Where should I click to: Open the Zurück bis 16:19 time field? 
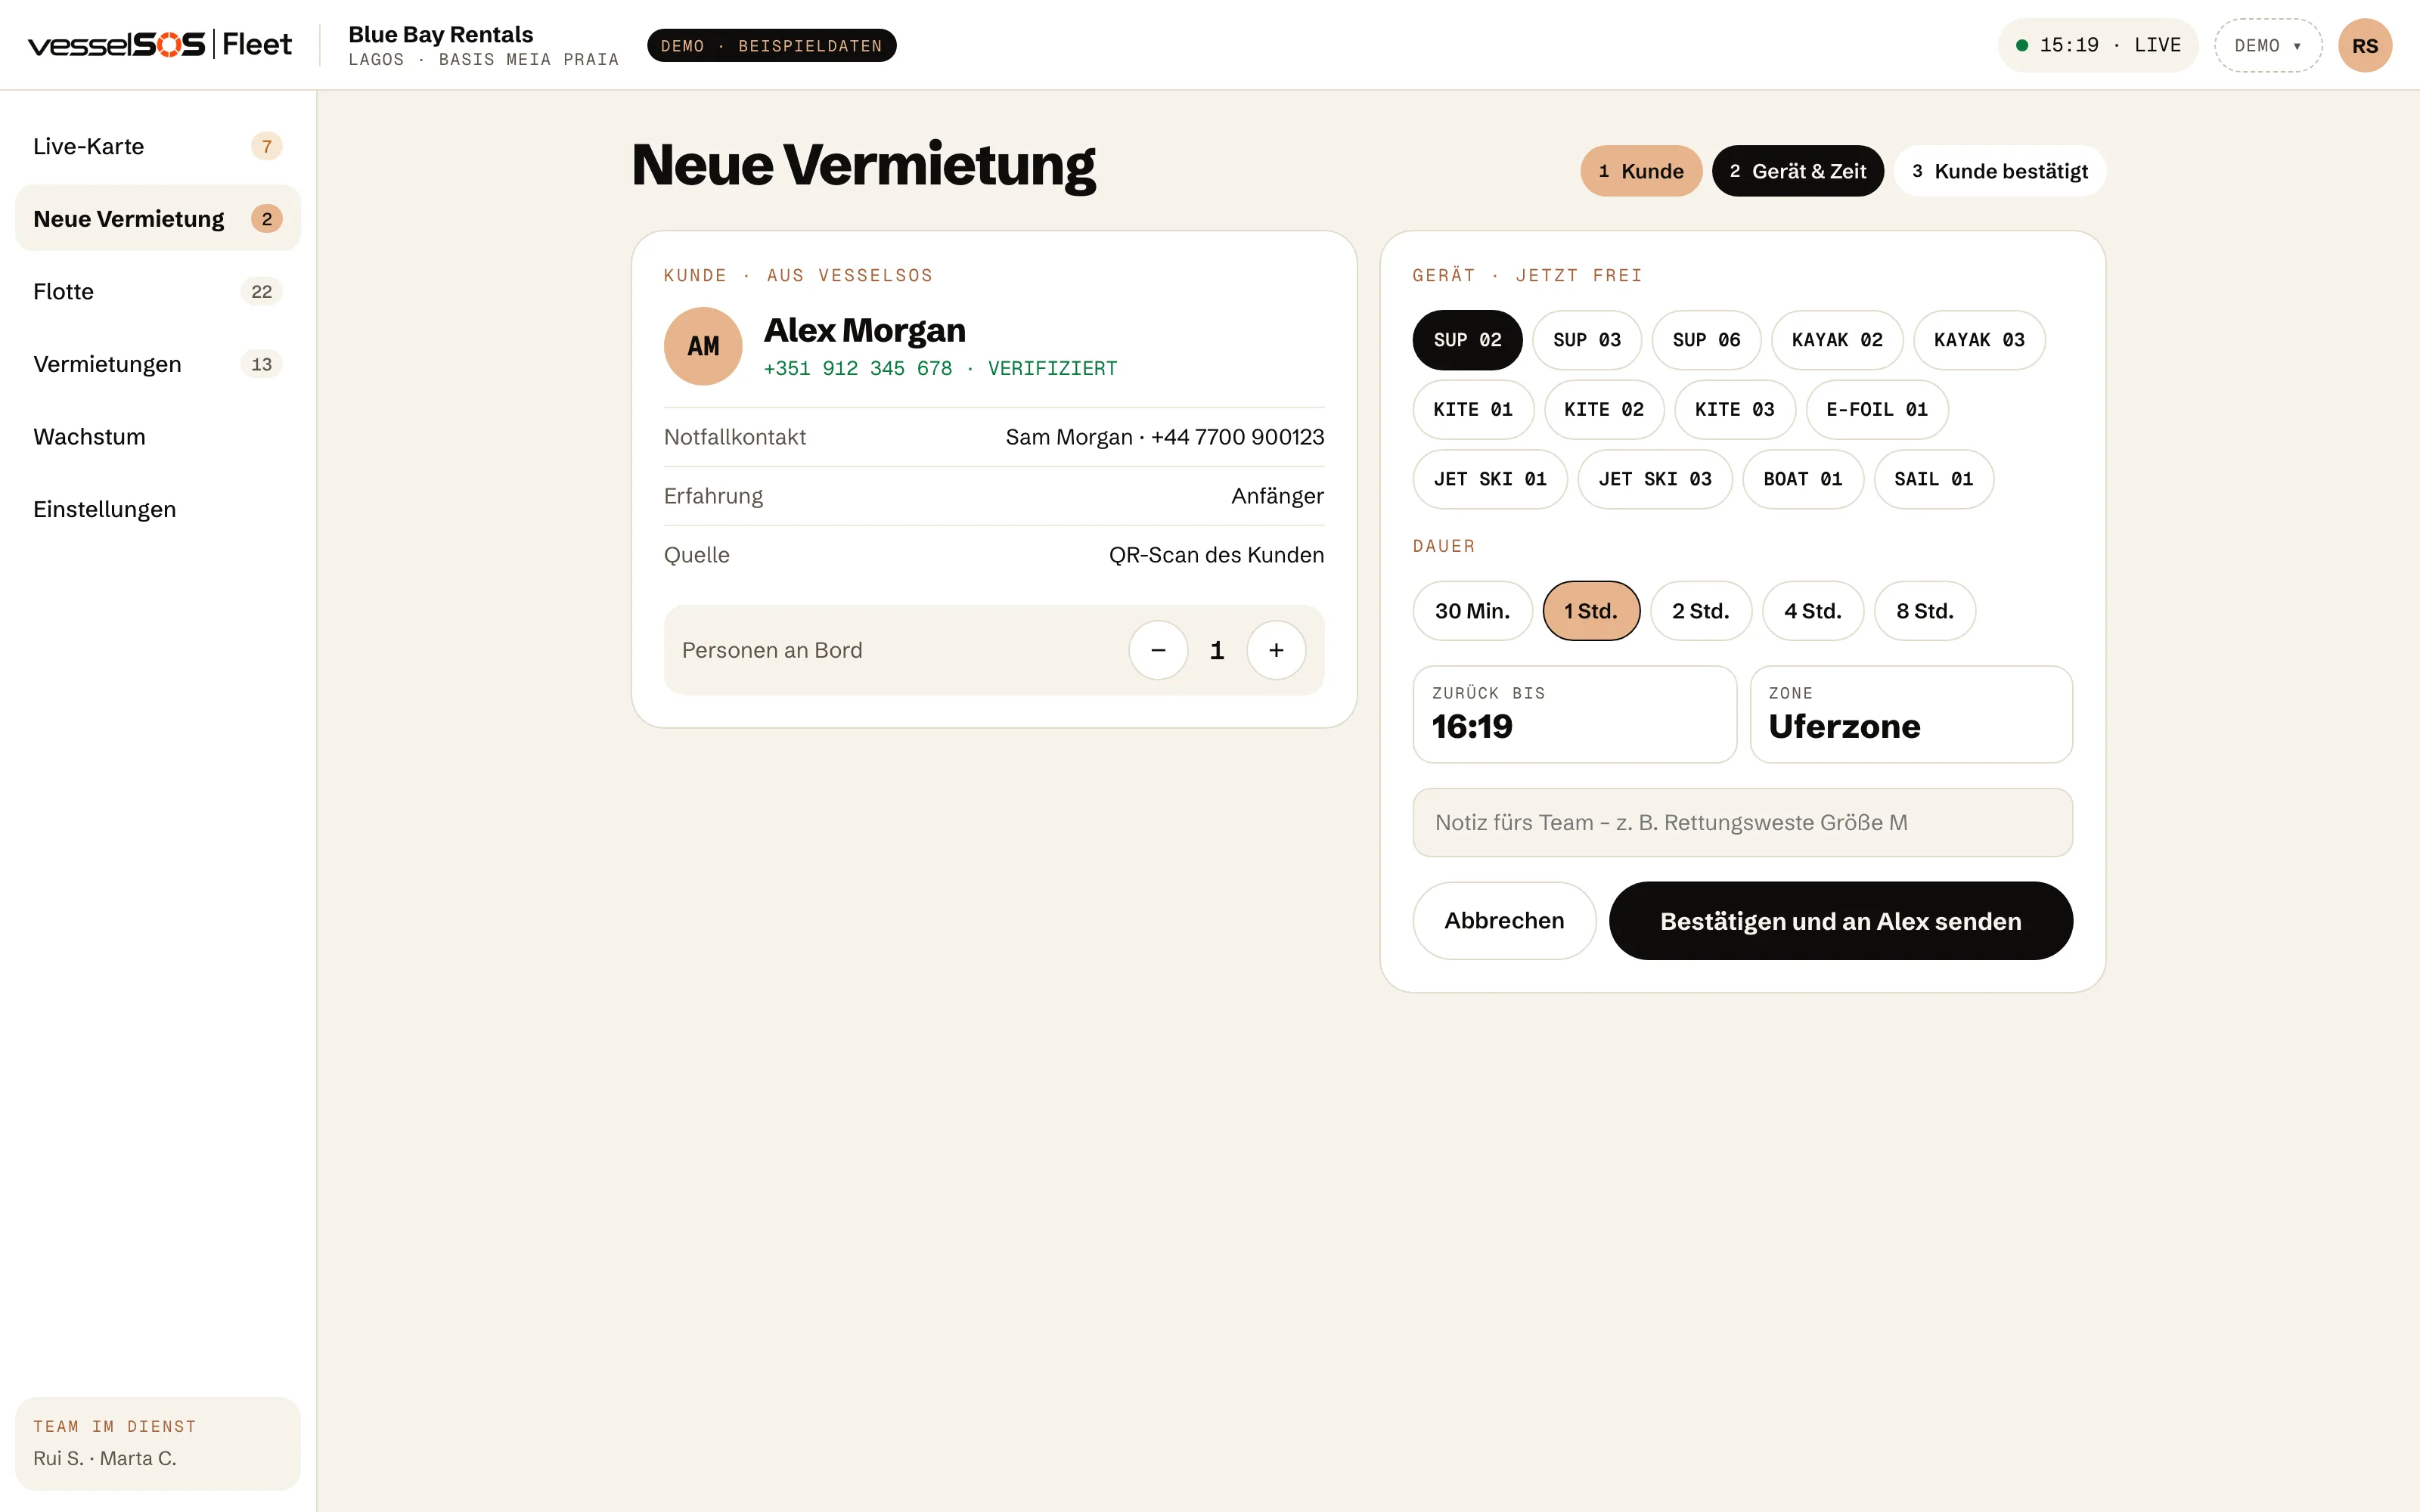click(x=1574, y=714)
